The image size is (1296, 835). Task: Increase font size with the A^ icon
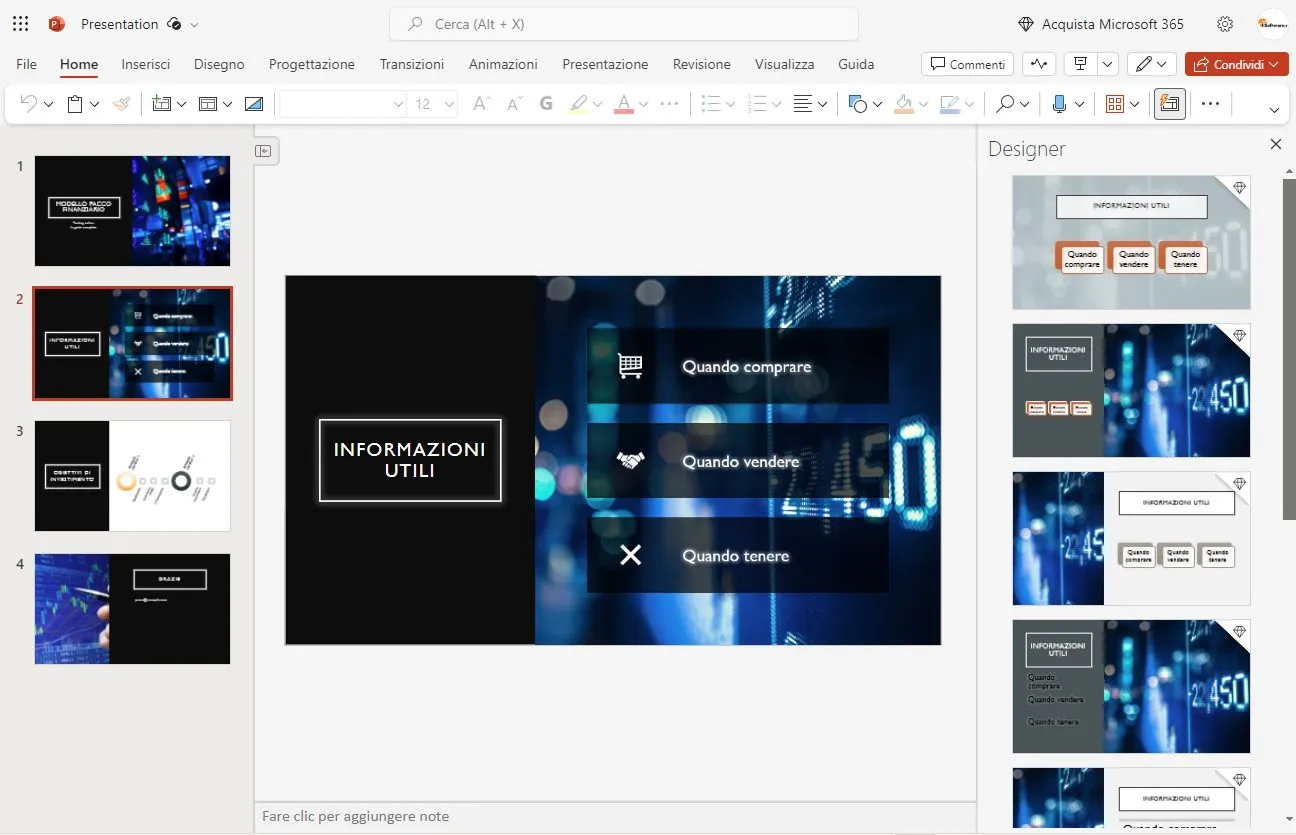pyautogui.click(x=480, y=103)
